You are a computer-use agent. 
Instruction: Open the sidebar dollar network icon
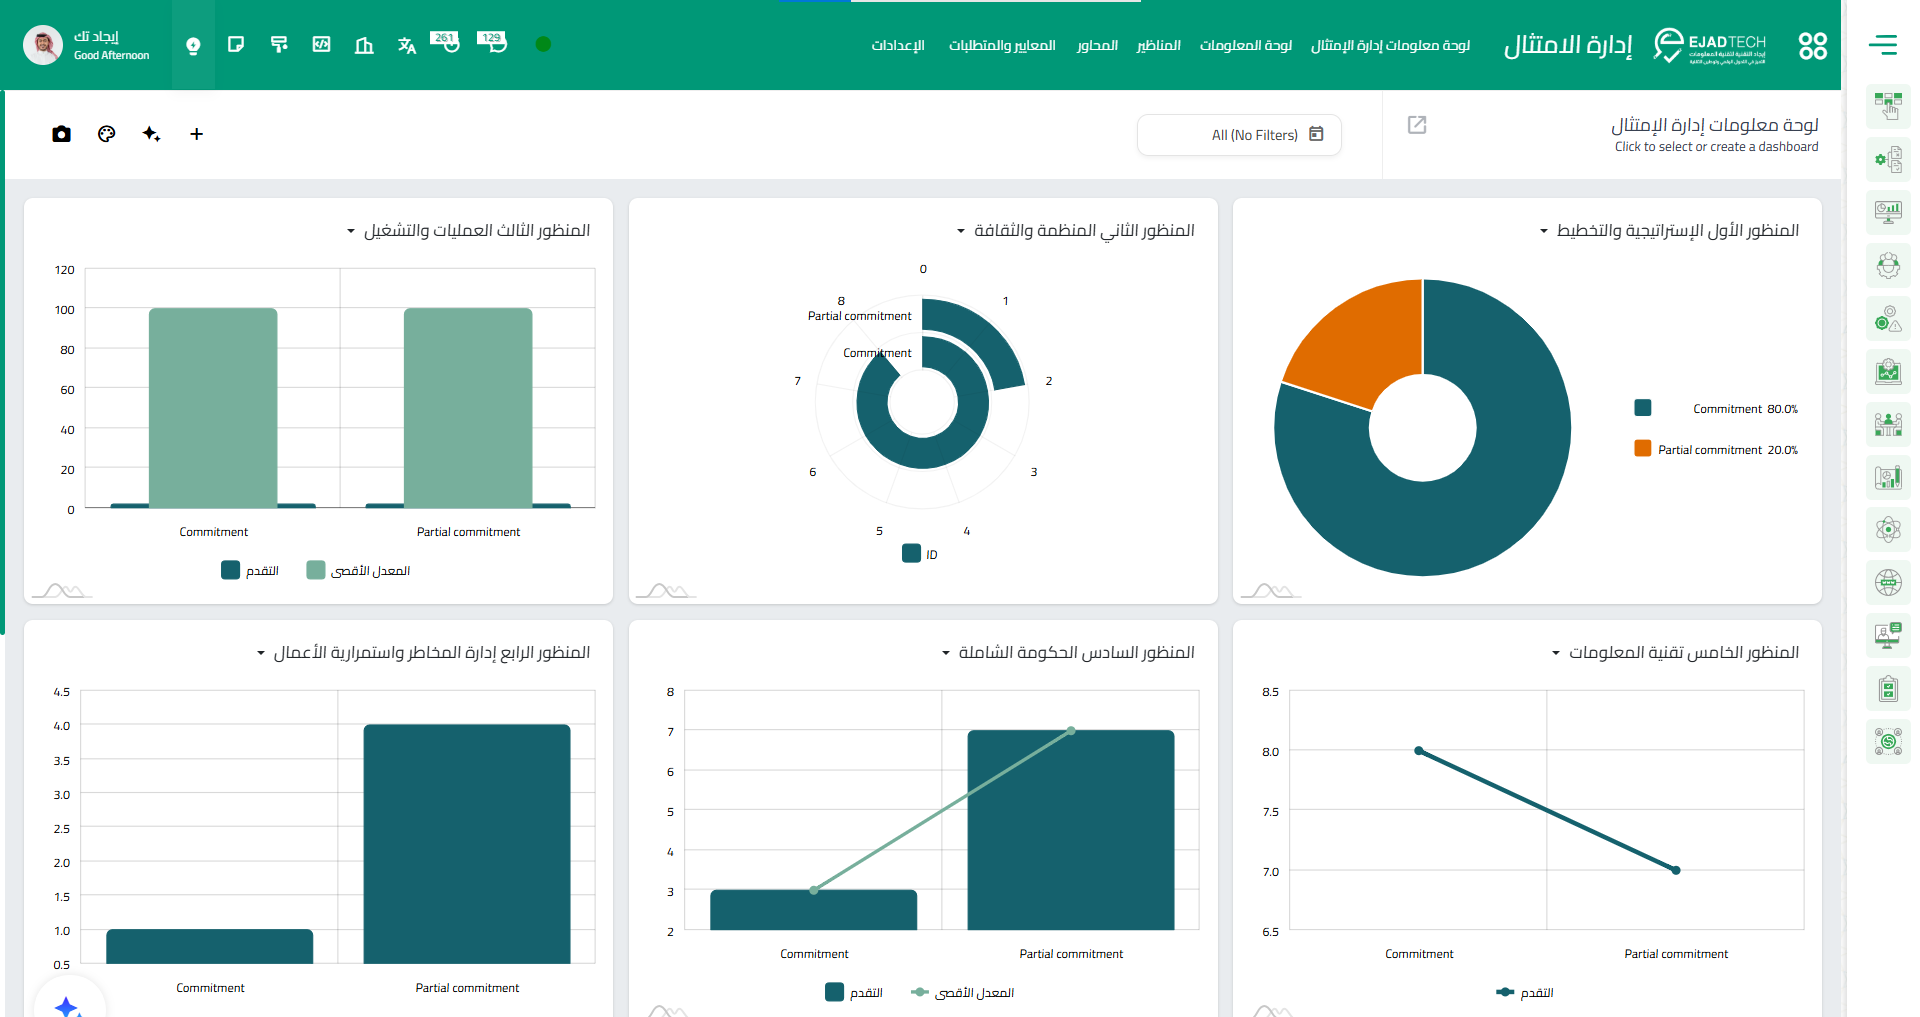tap(1888, 742)
